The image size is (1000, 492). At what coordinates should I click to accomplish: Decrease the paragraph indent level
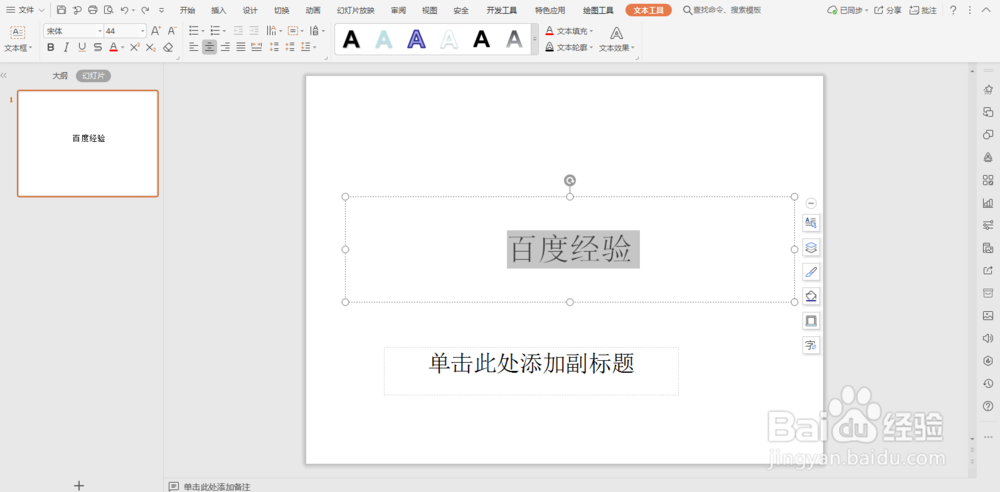(x=239, y=31)
